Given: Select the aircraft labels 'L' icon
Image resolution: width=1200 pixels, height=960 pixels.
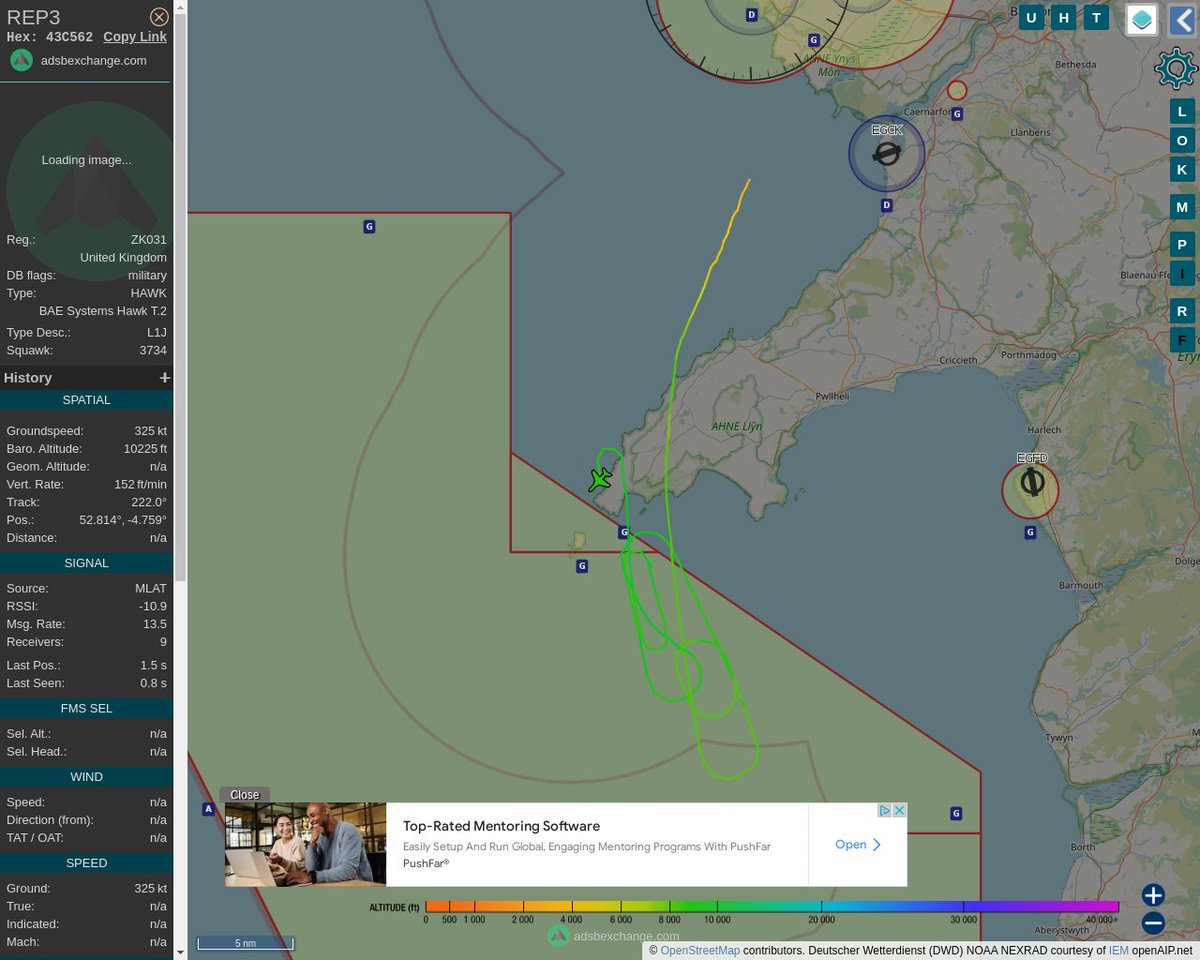Looking at the screenshot, I should [1181, 111].
